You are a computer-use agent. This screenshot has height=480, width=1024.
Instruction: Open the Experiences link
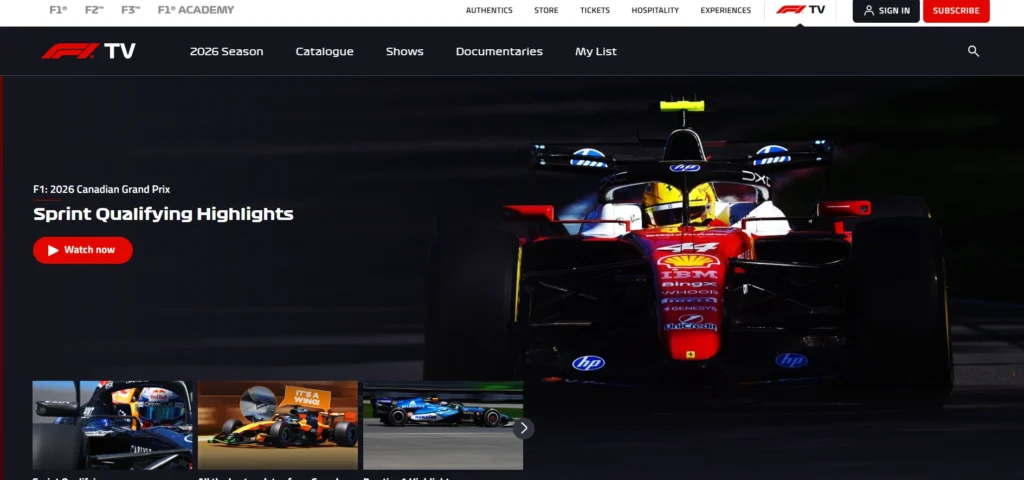[x=726, y=10]
